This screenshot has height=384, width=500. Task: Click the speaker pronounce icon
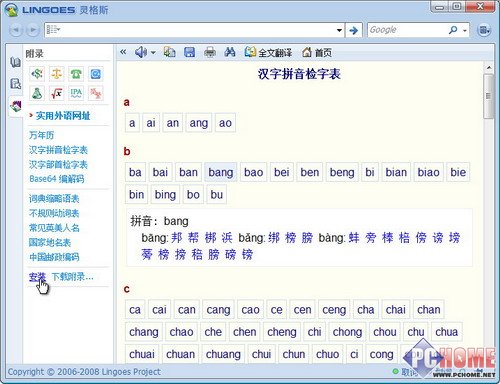click(141, 52)
